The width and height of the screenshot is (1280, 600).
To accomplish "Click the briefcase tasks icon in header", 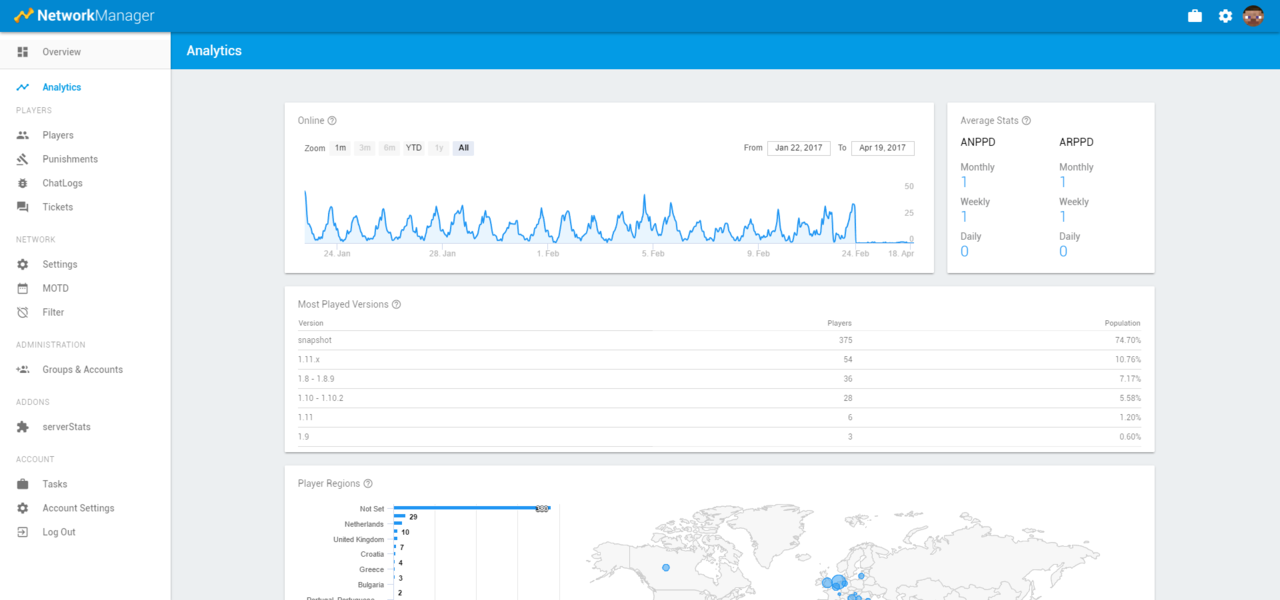I will 1194,16.
